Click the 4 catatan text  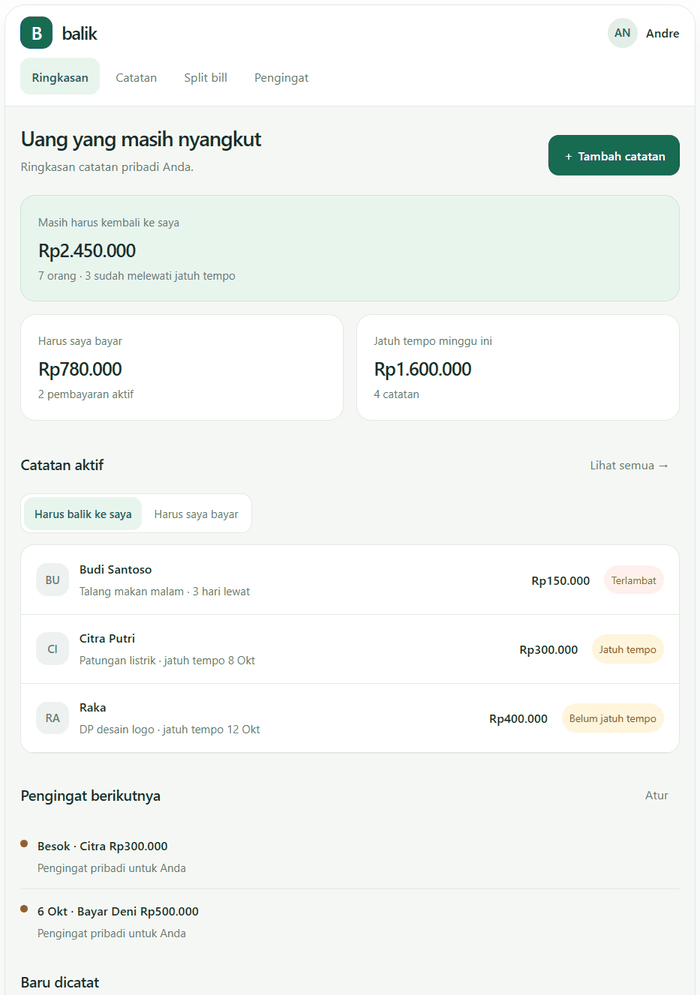[x=396, y=394]
